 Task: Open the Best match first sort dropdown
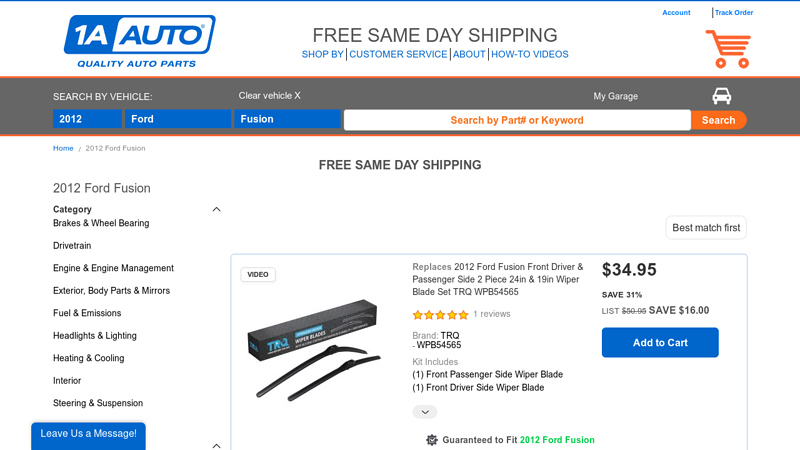pyautogui.click(x=706, y=228)
